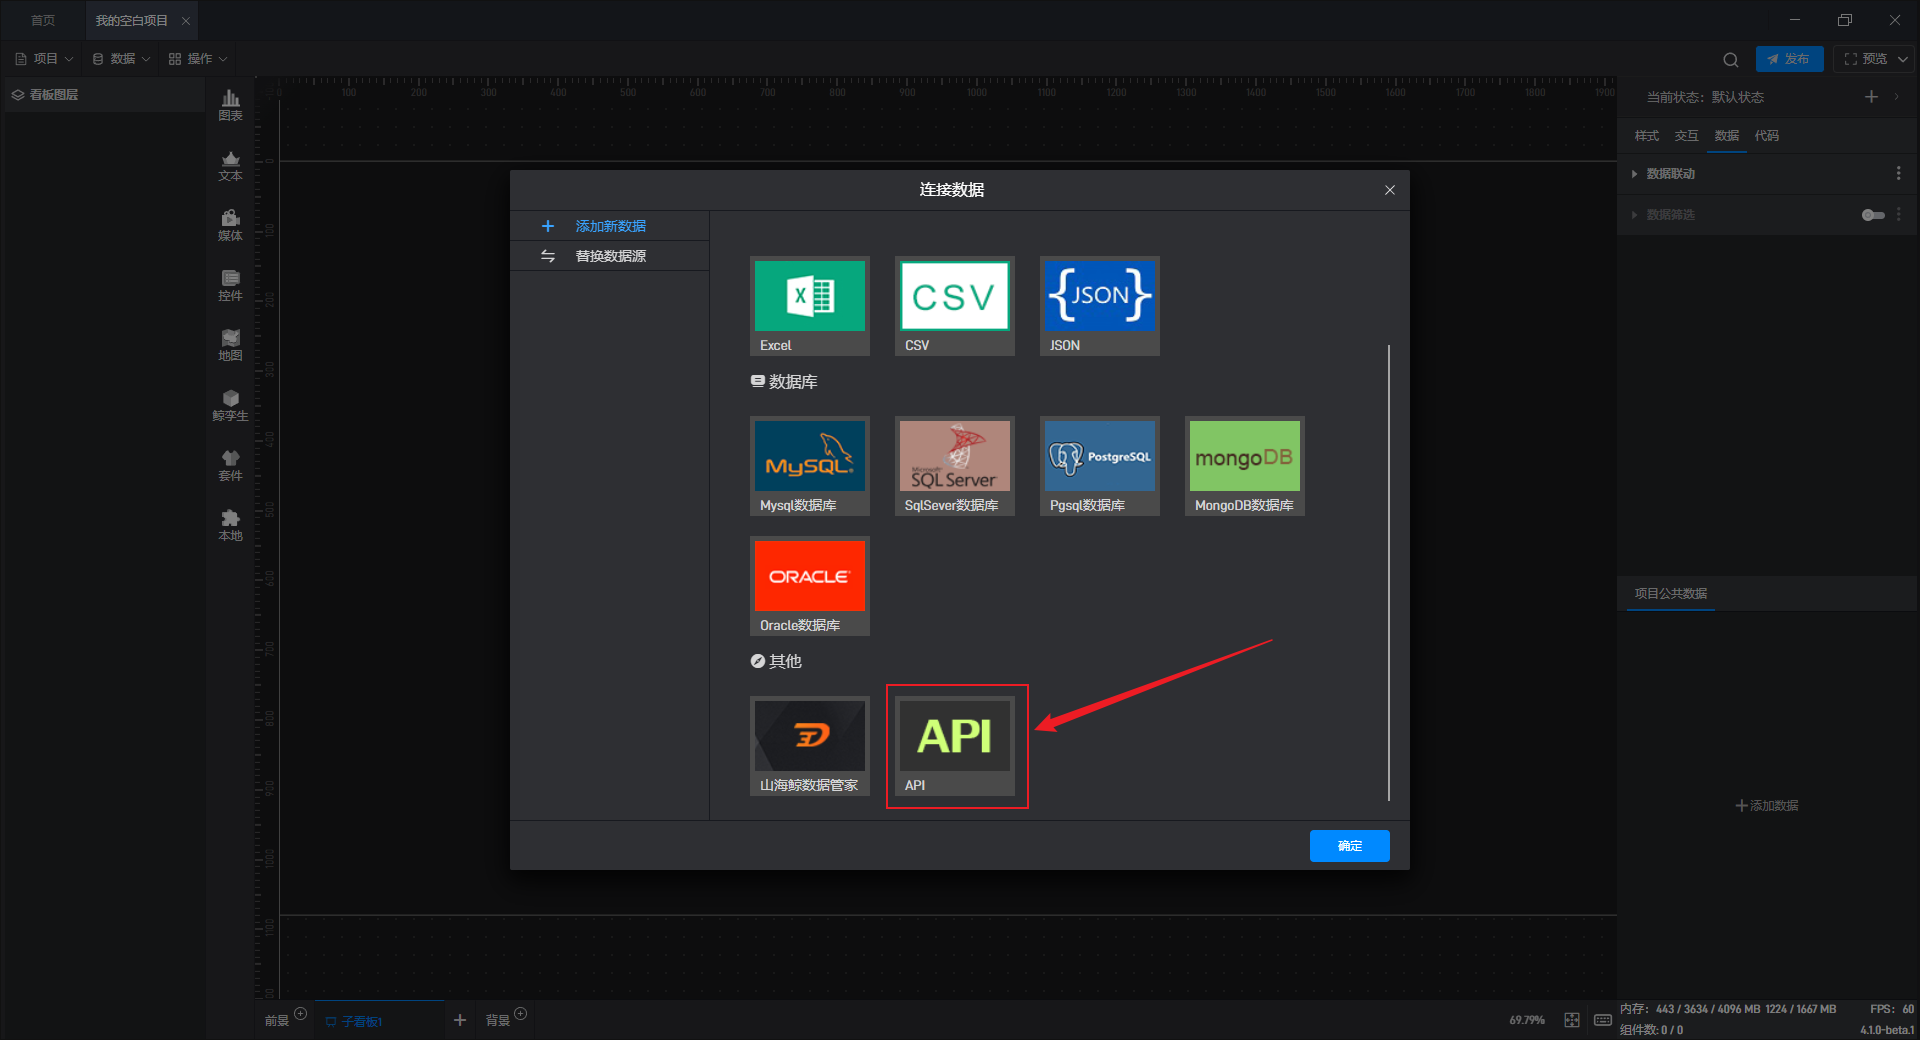Open the 图表 chart component panel
The height and width of the screenshot is (1040, 1920).
pyautogui.click(x=230, y=104)
